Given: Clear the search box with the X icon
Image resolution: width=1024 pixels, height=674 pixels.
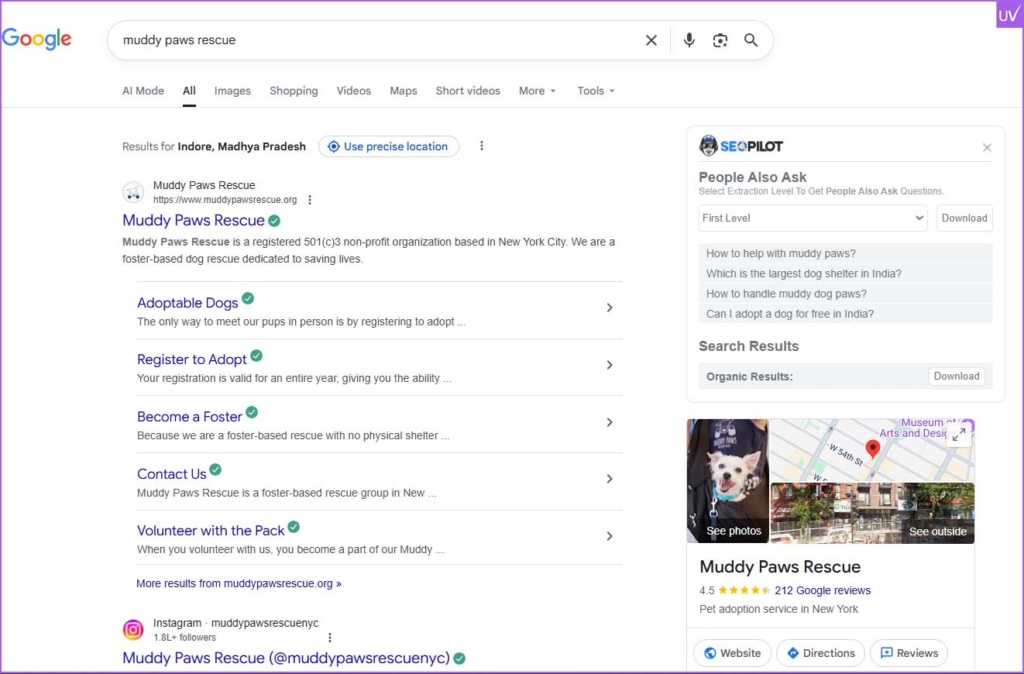Looking at the screenshot, I should tap(651, 40).
